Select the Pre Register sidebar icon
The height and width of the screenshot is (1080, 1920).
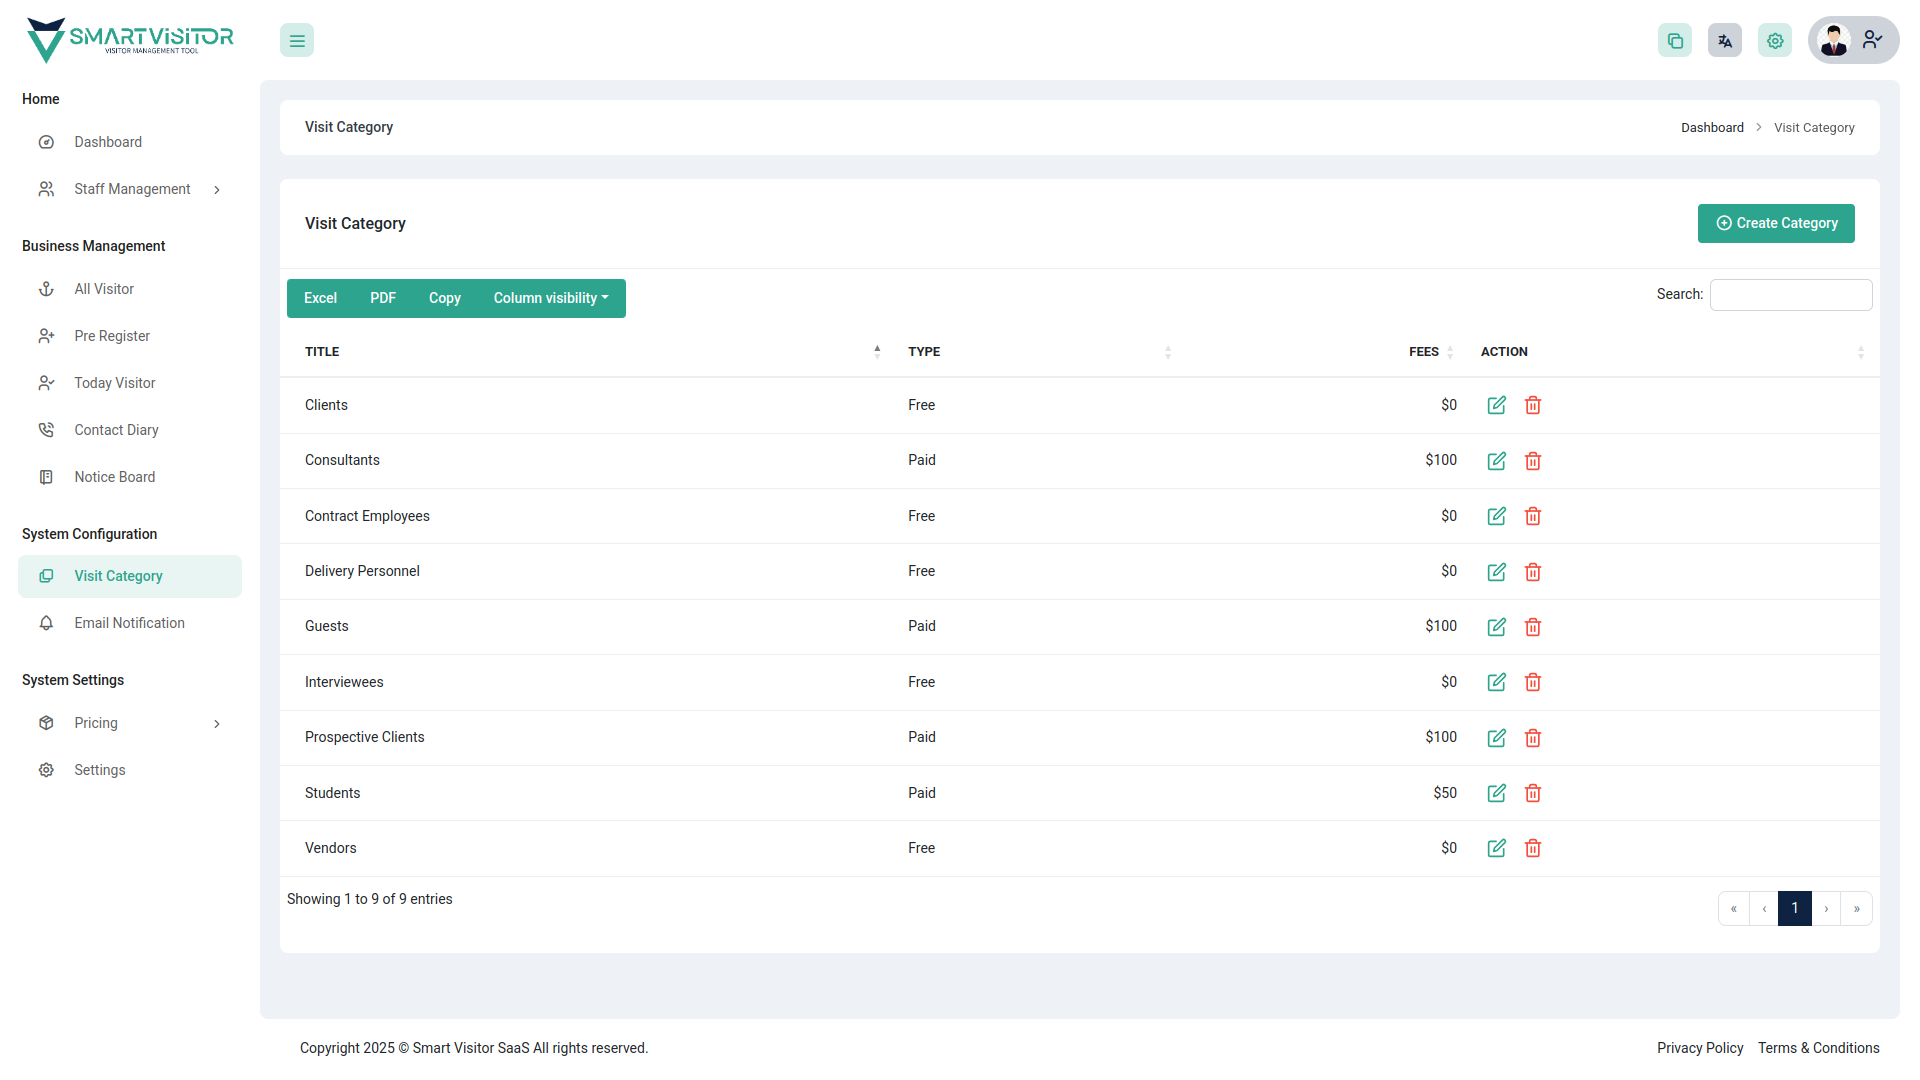click(46, 336)
